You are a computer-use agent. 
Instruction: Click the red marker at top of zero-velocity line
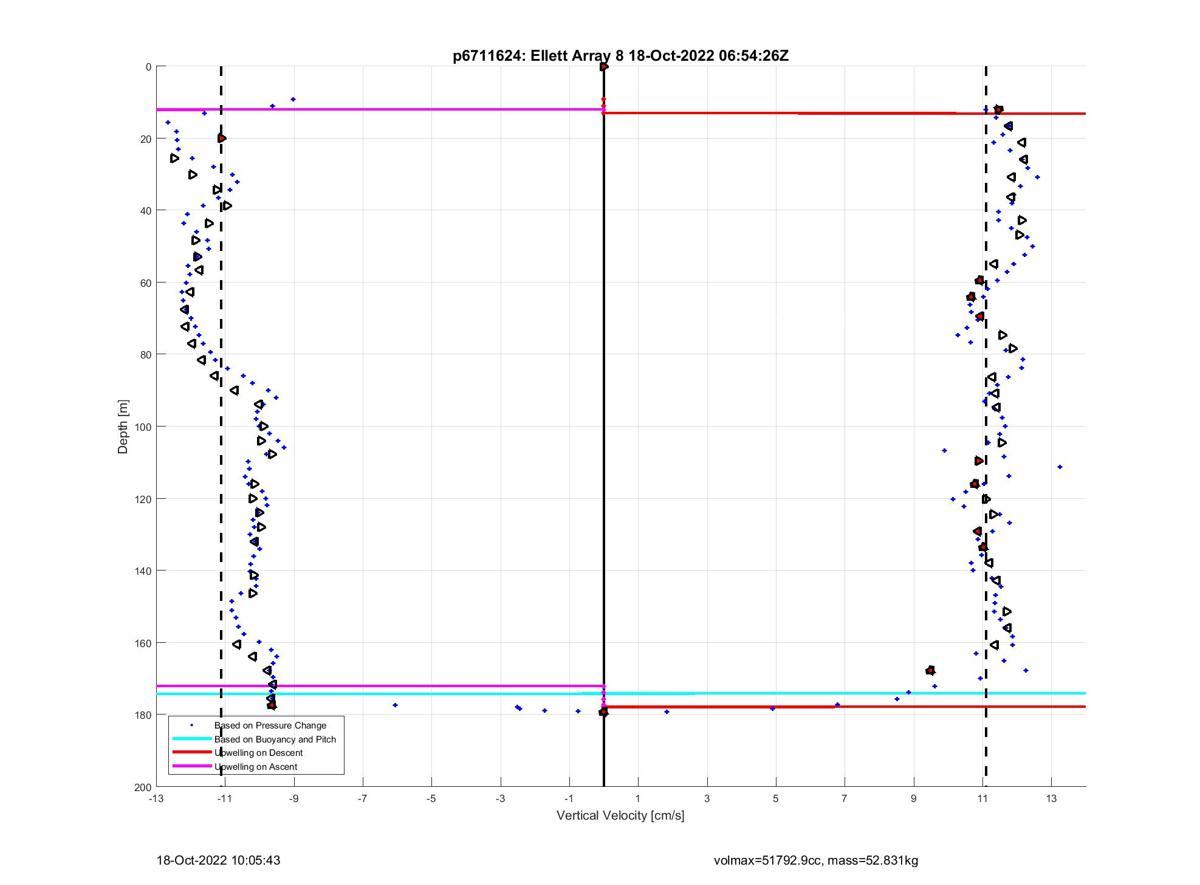click(604, 67)
